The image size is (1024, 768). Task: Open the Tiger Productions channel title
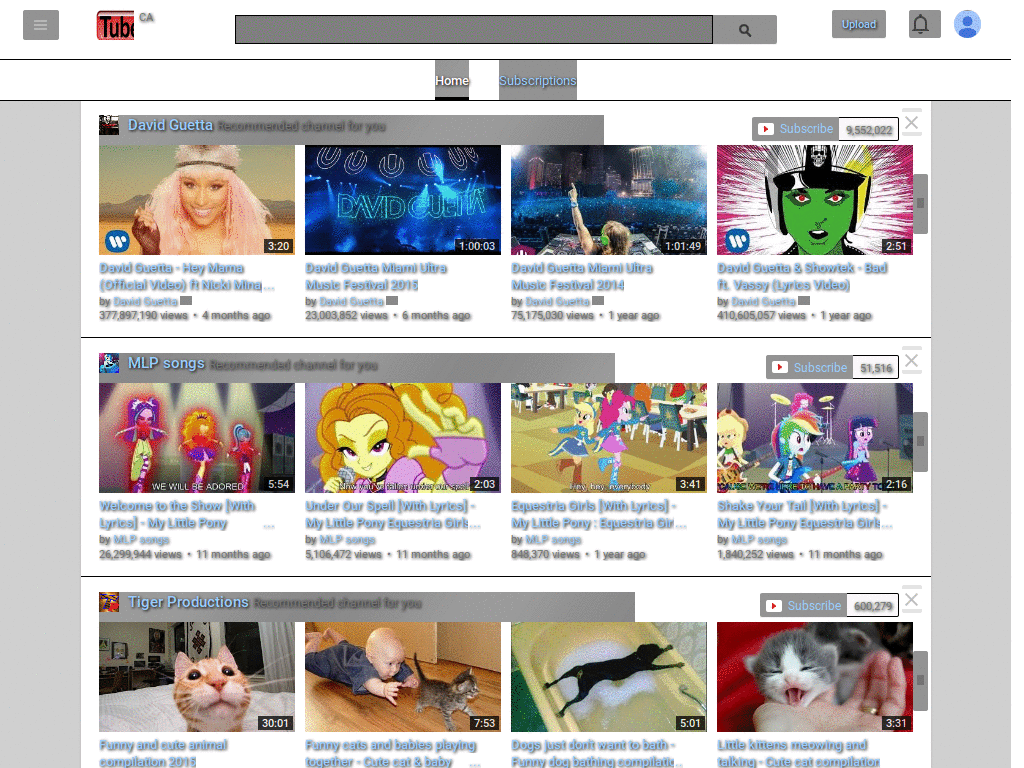(x=188, y=602)
